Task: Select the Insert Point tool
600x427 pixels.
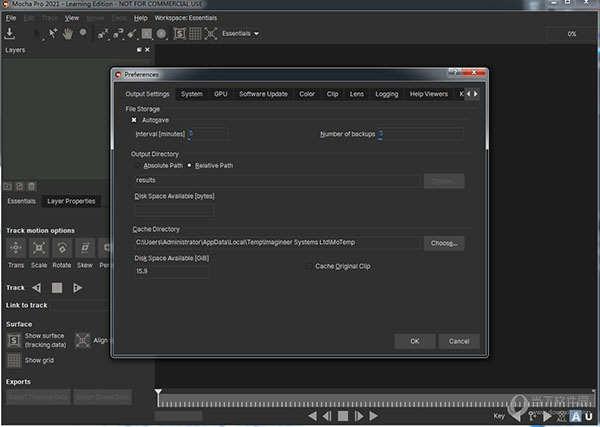Action: click(x=53, y=34)
